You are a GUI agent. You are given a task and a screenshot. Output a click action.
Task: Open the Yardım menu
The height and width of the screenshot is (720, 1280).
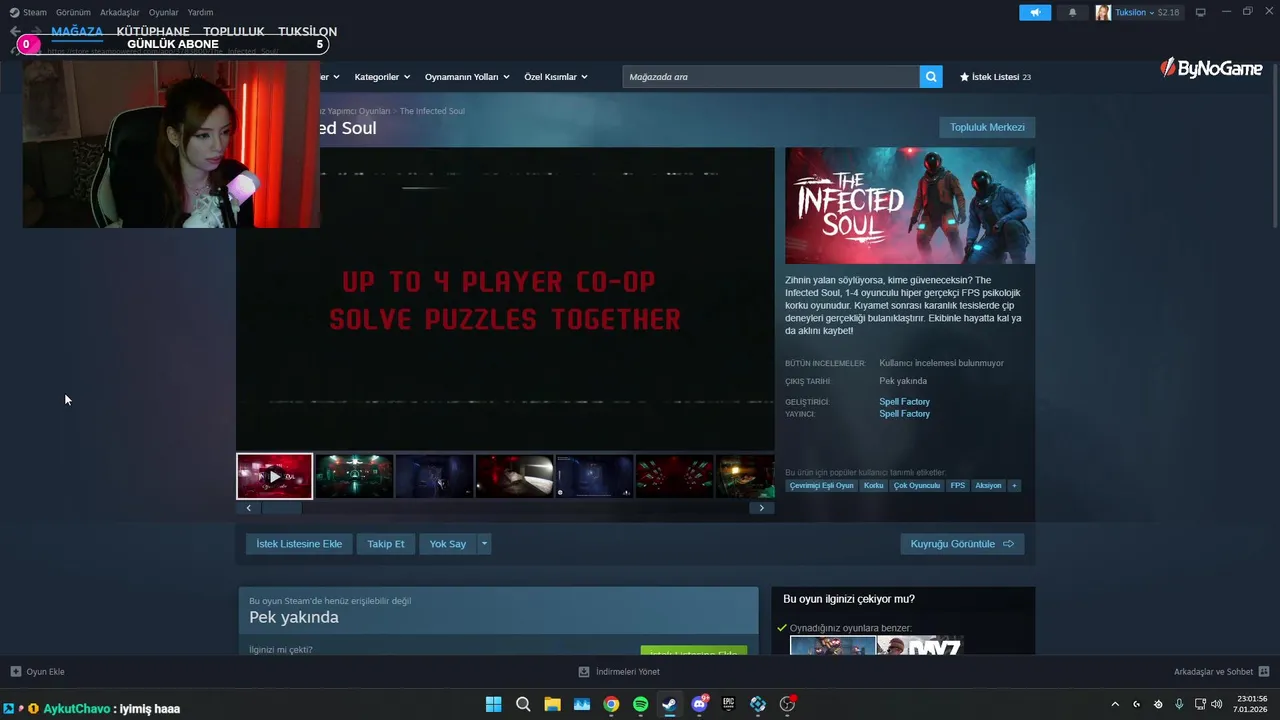(x=200, y=12)
